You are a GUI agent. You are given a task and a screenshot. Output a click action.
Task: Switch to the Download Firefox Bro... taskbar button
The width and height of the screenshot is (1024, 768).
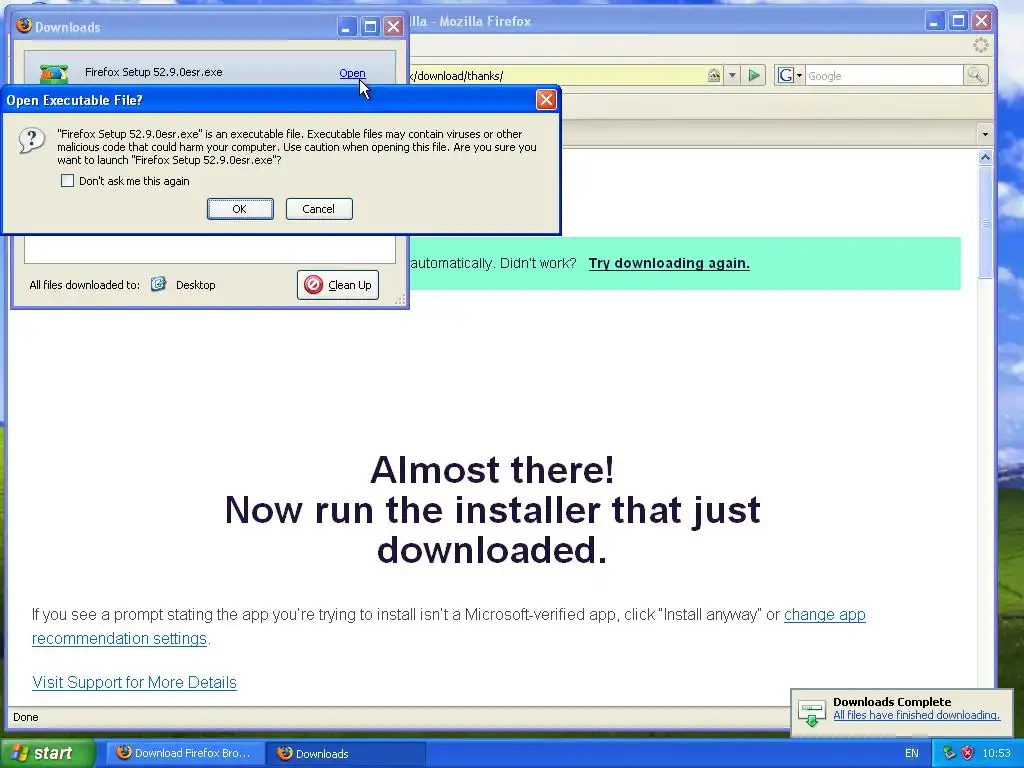pos(185,753)
